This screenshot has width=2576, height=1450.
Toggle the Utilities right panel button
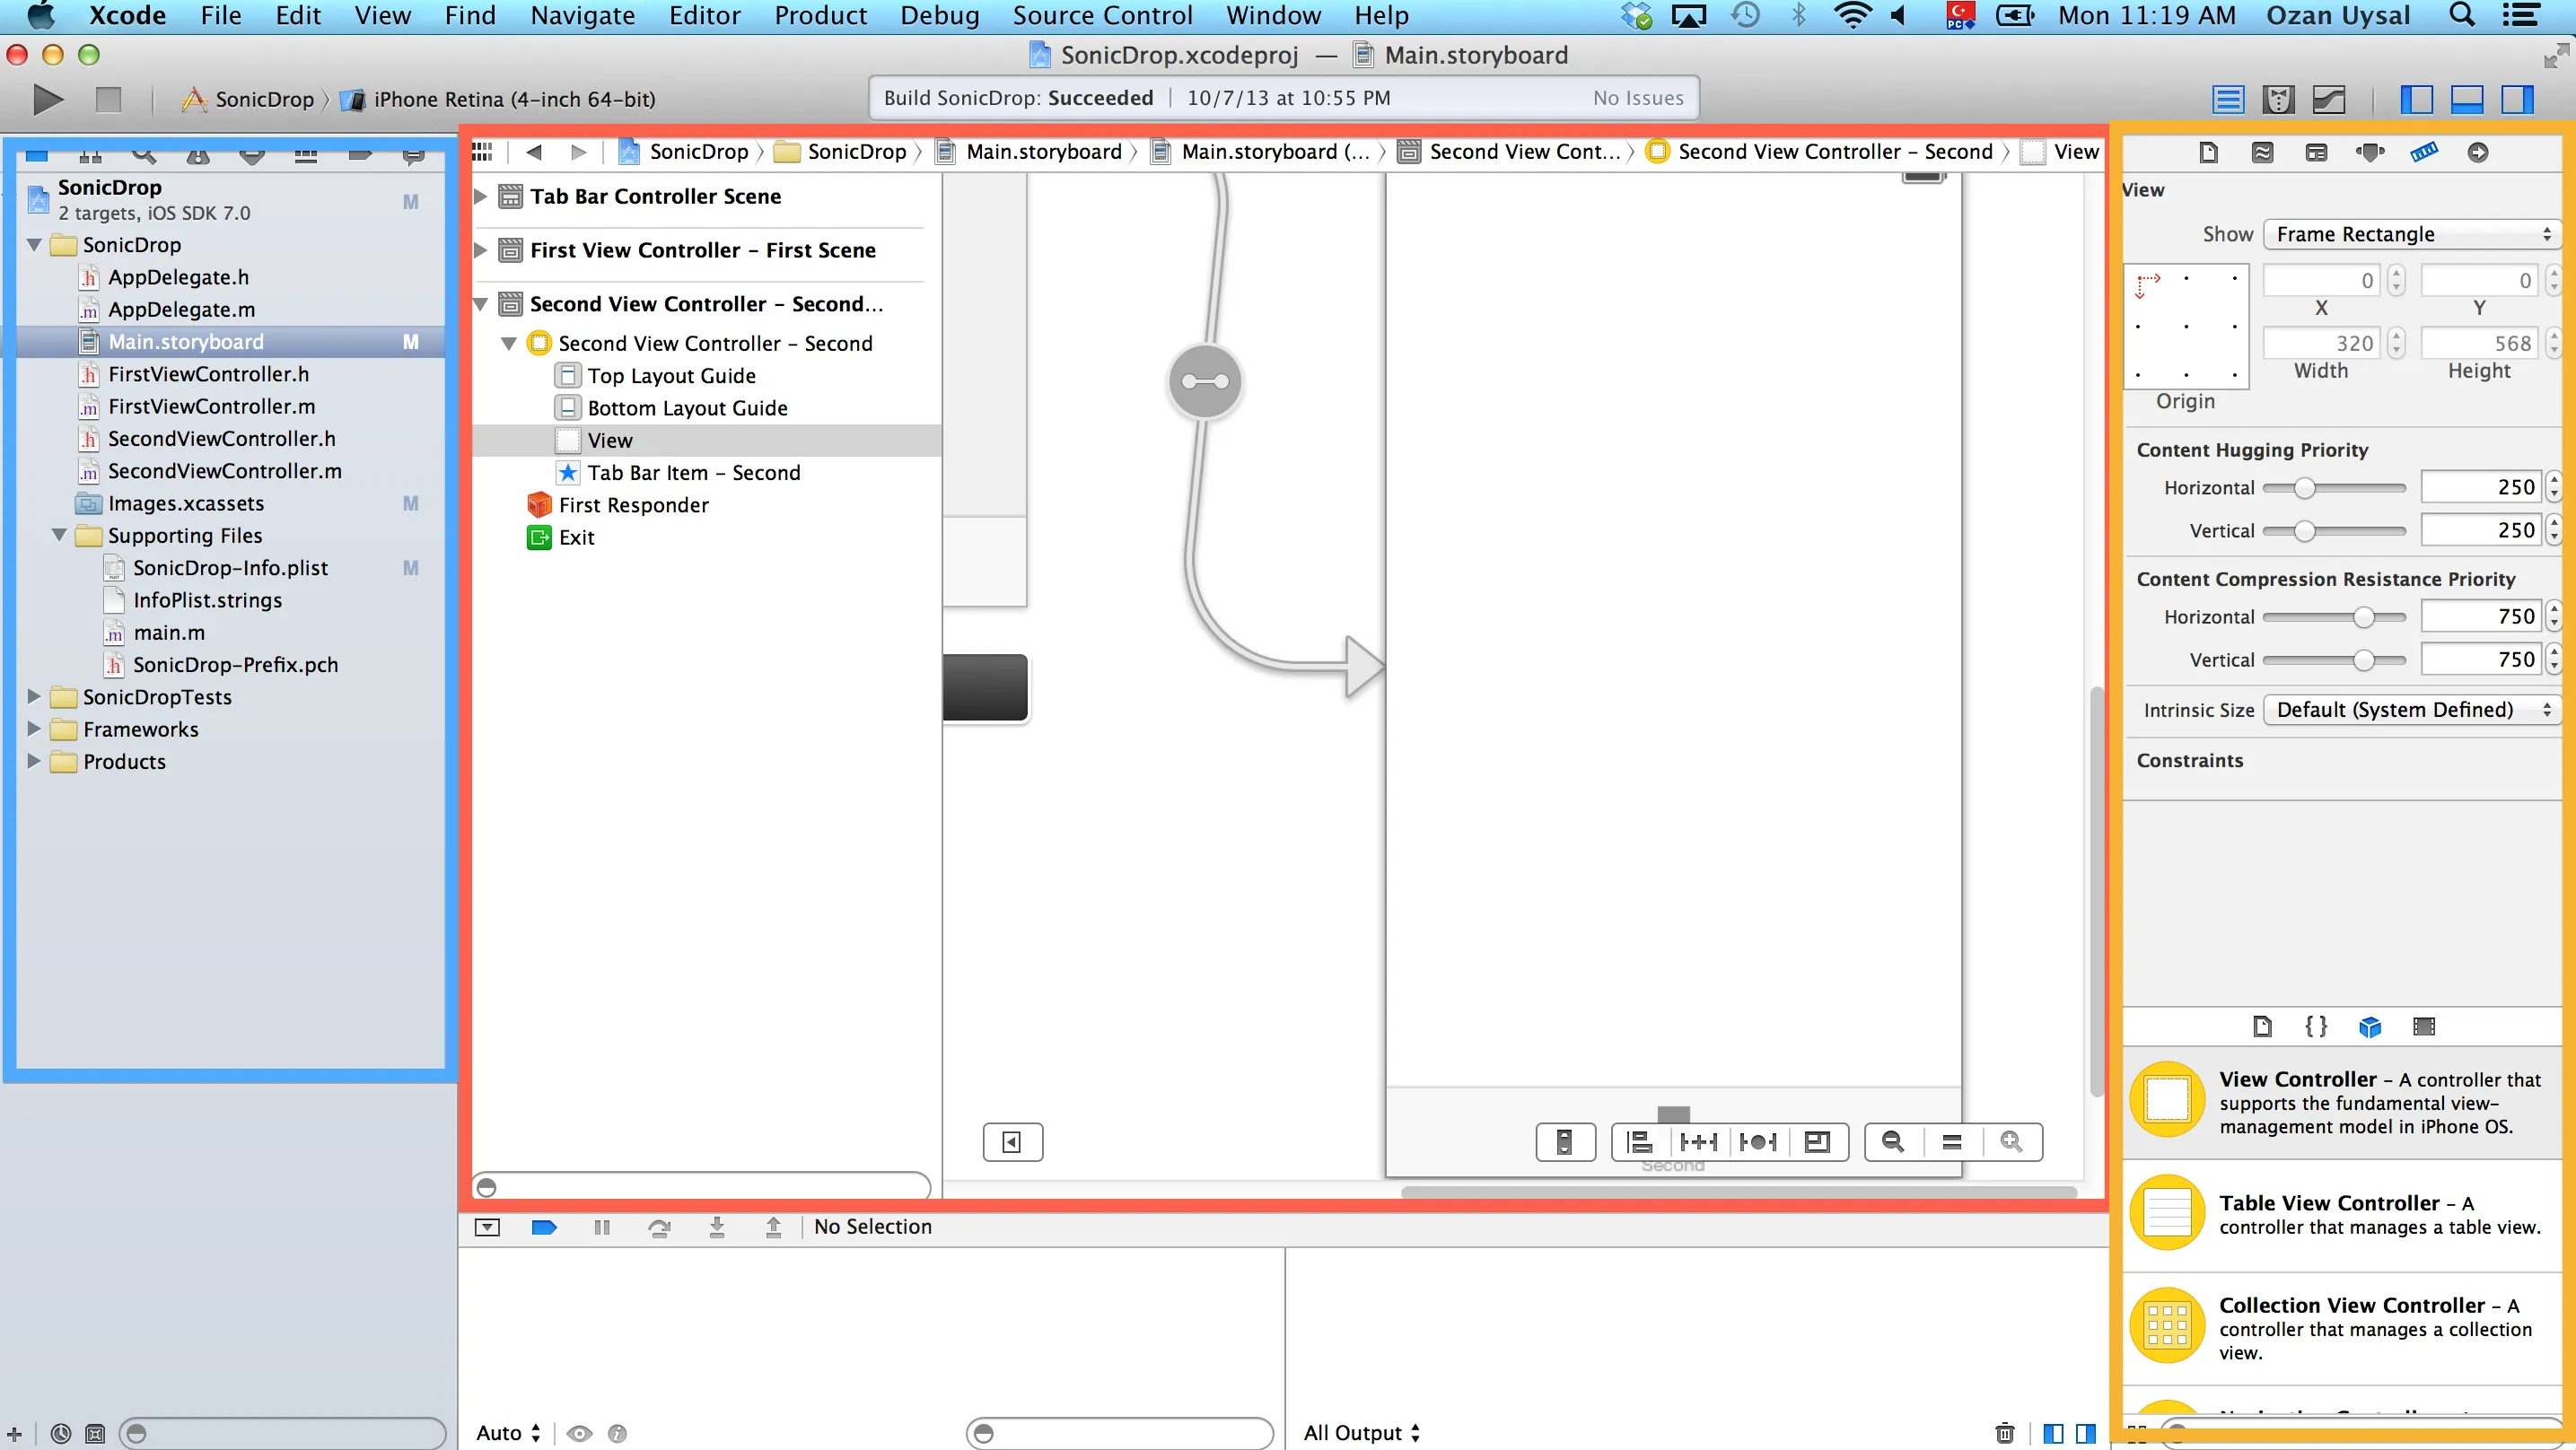(2517, 99)
